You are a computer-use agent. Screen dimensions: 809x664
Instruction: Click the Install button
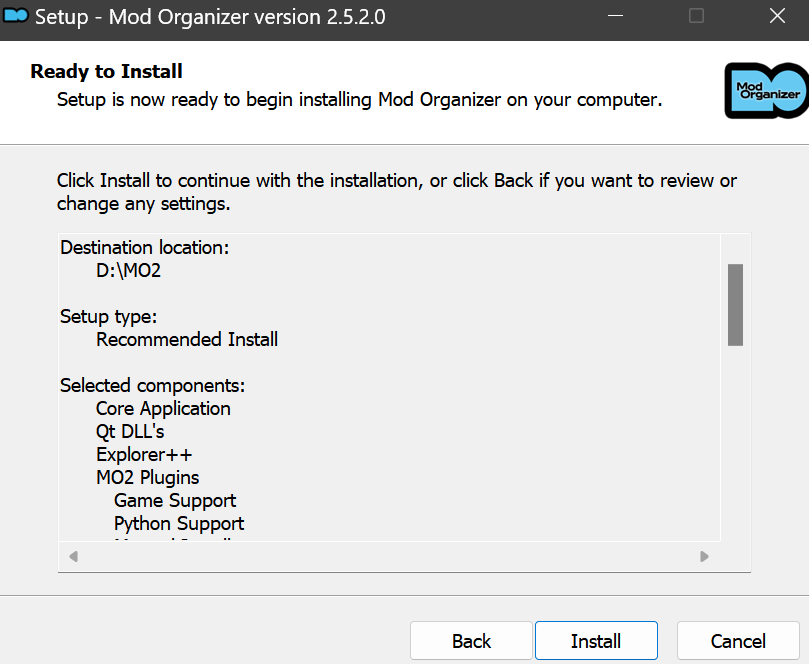pyautogui.click(x=596, y=641)
